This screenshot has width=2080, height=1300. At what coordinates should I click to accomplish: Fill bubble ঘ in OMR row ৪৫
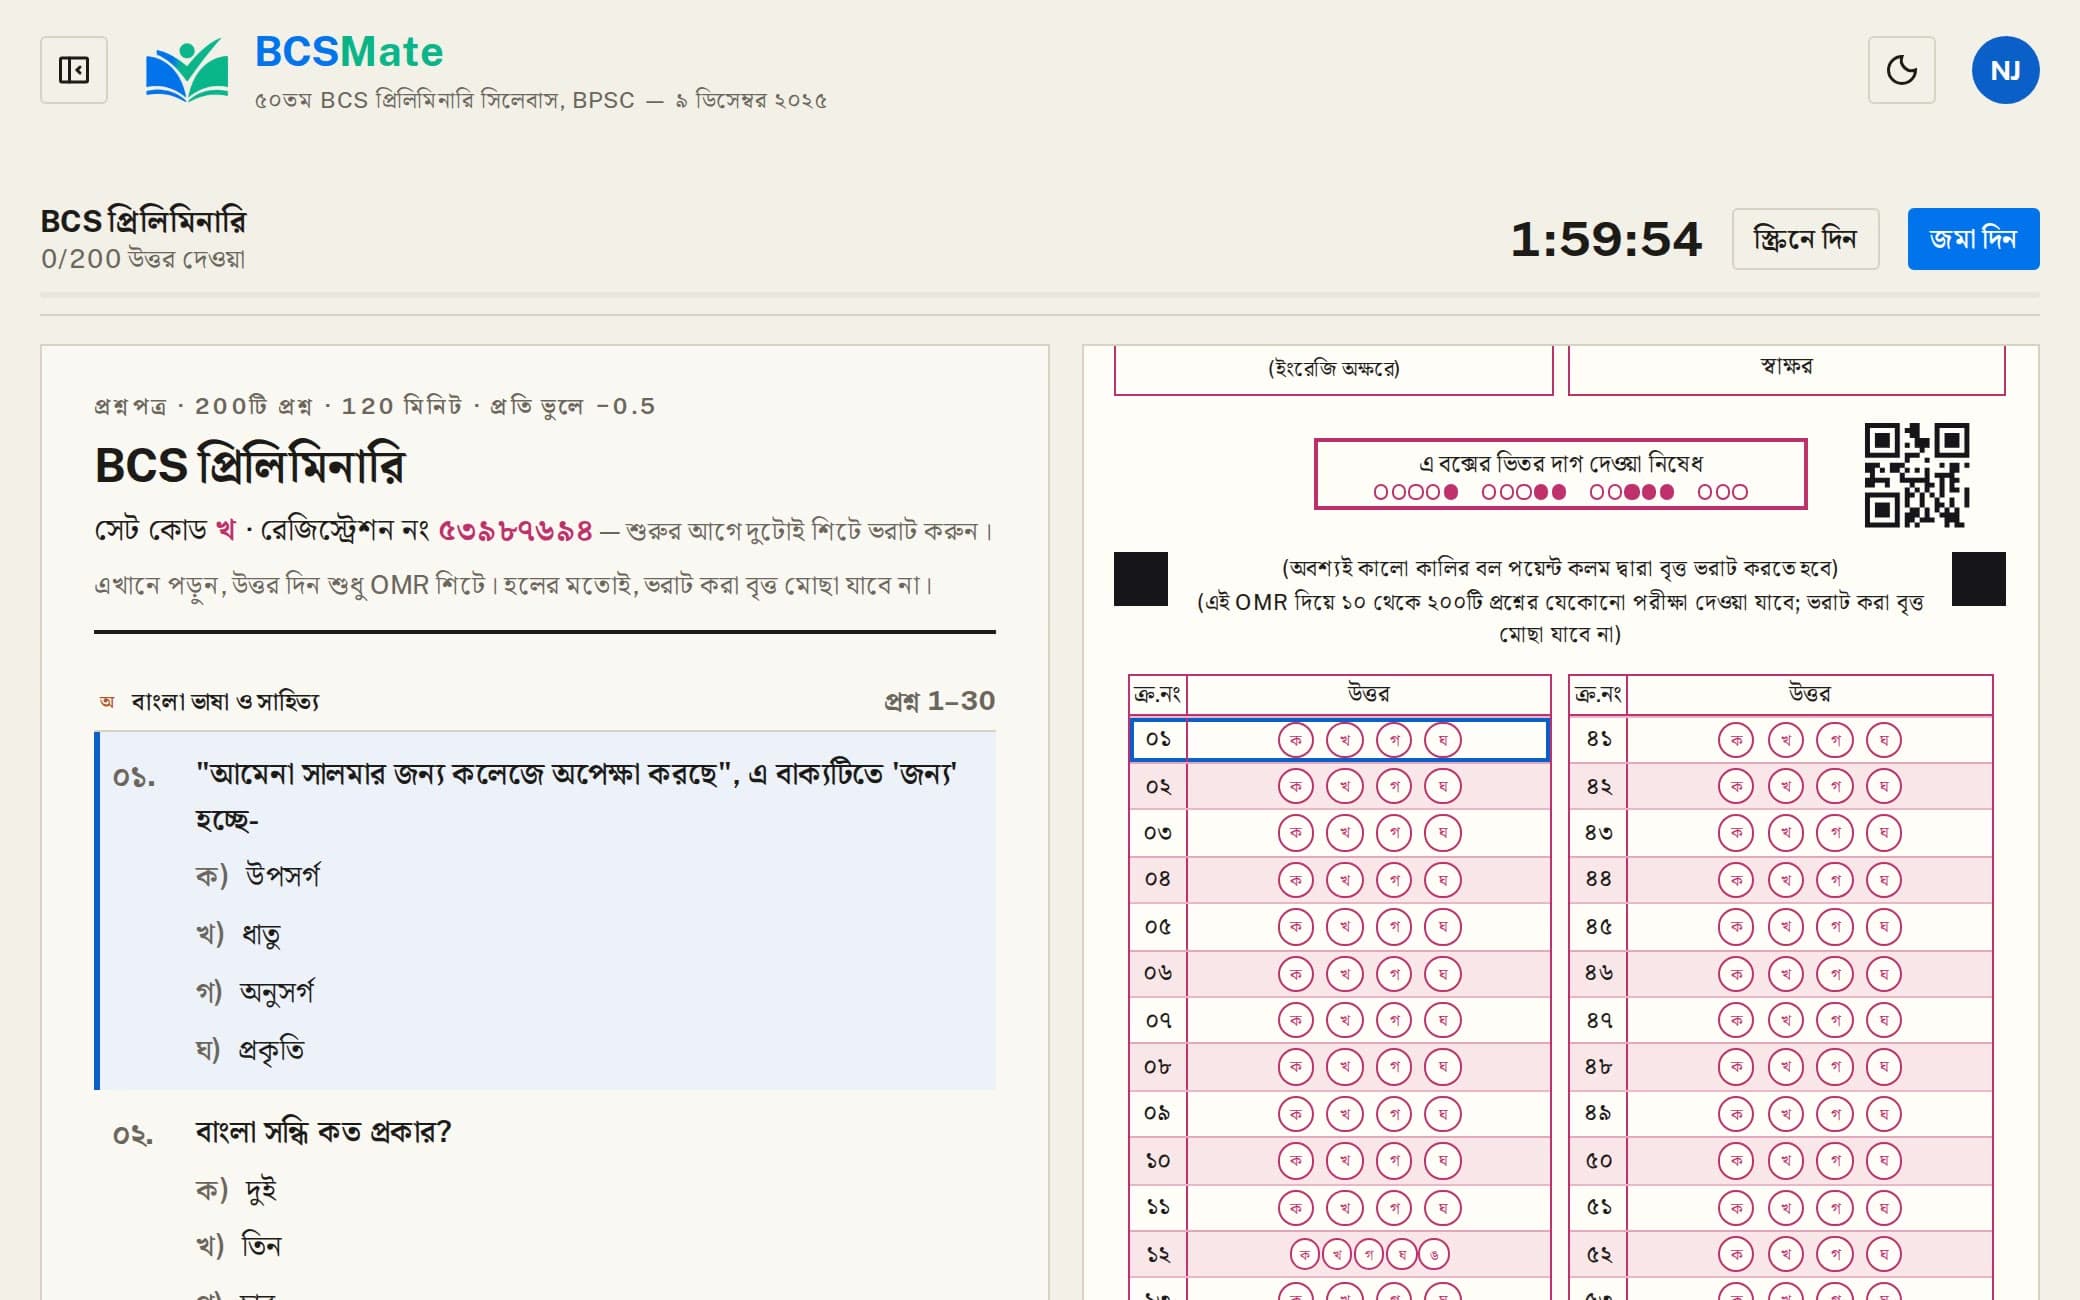coord(1883,927)
